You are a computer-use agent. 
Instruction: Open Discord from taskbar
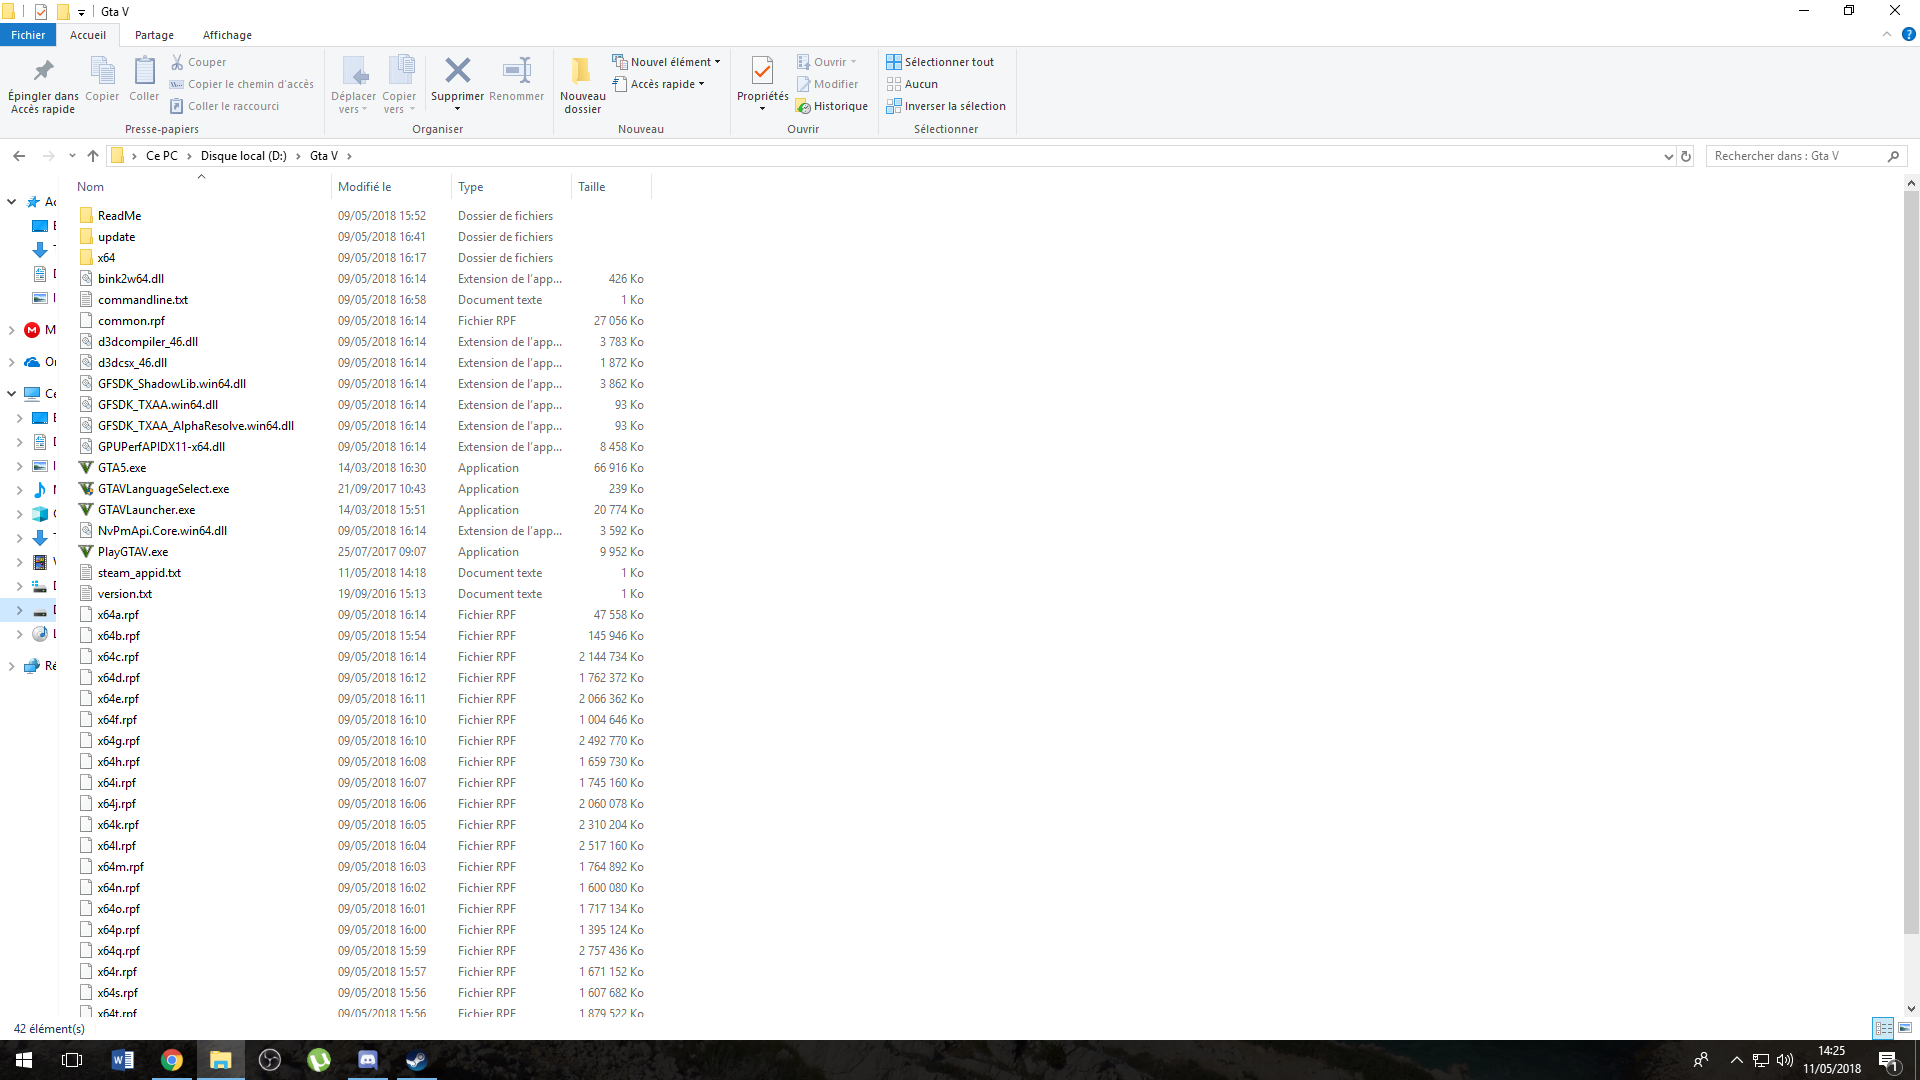pyautogui.click(x=368, y=1060)
